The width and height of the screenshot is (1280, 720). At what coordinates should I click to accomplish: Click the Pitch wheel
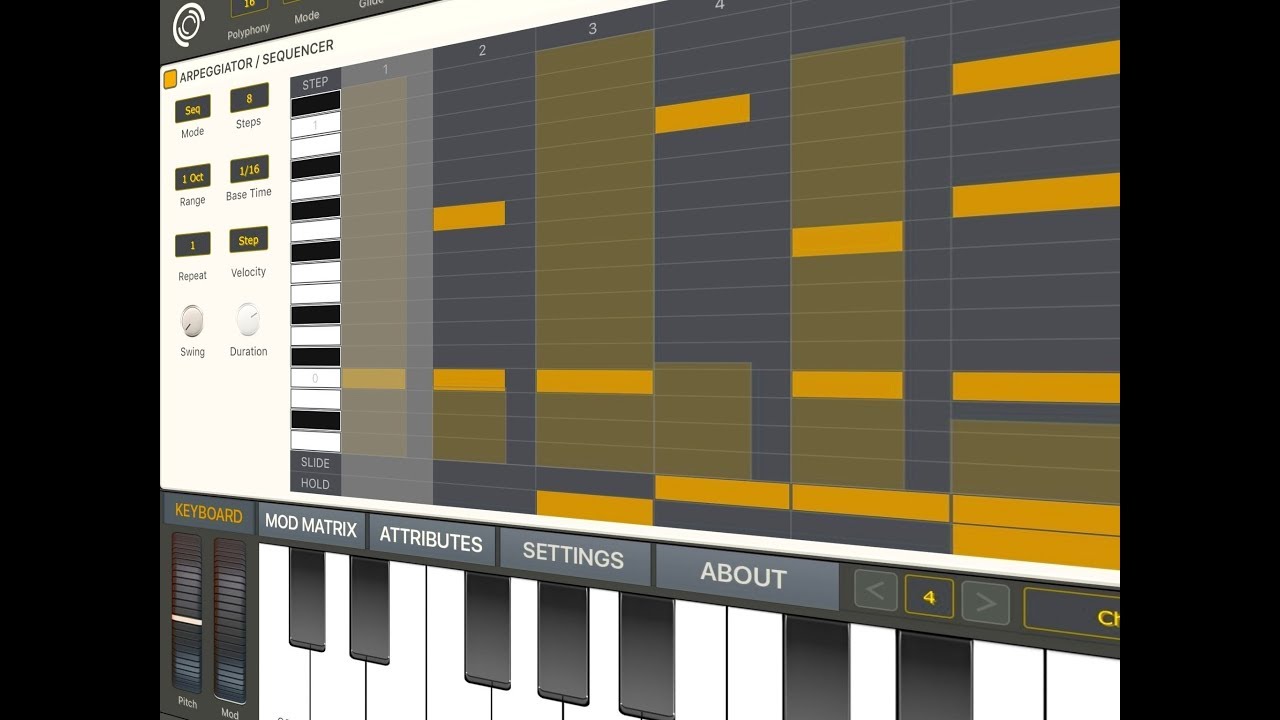pos(187,612)
